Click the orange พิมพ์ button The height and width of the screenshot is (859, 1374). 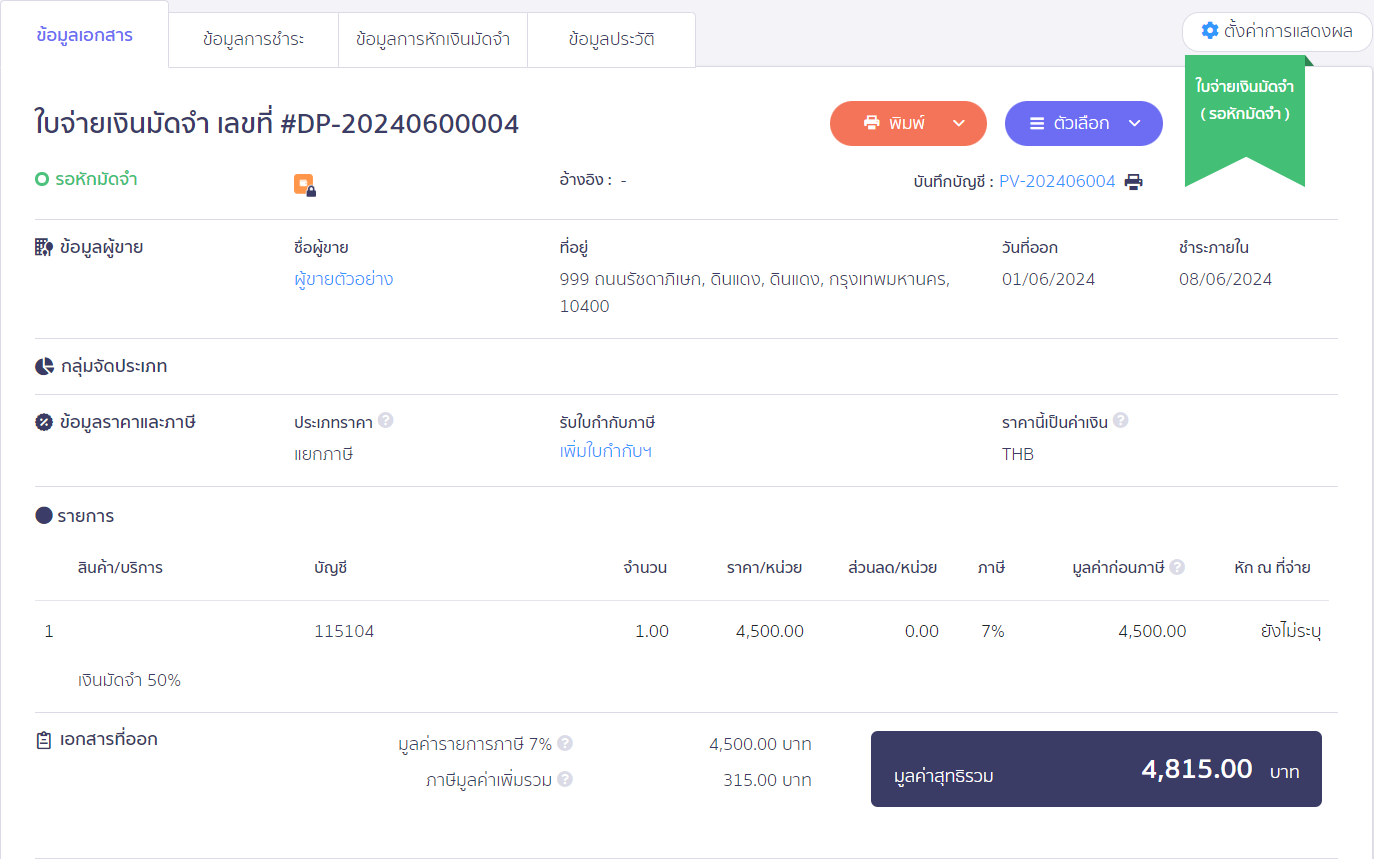(908, 123)
